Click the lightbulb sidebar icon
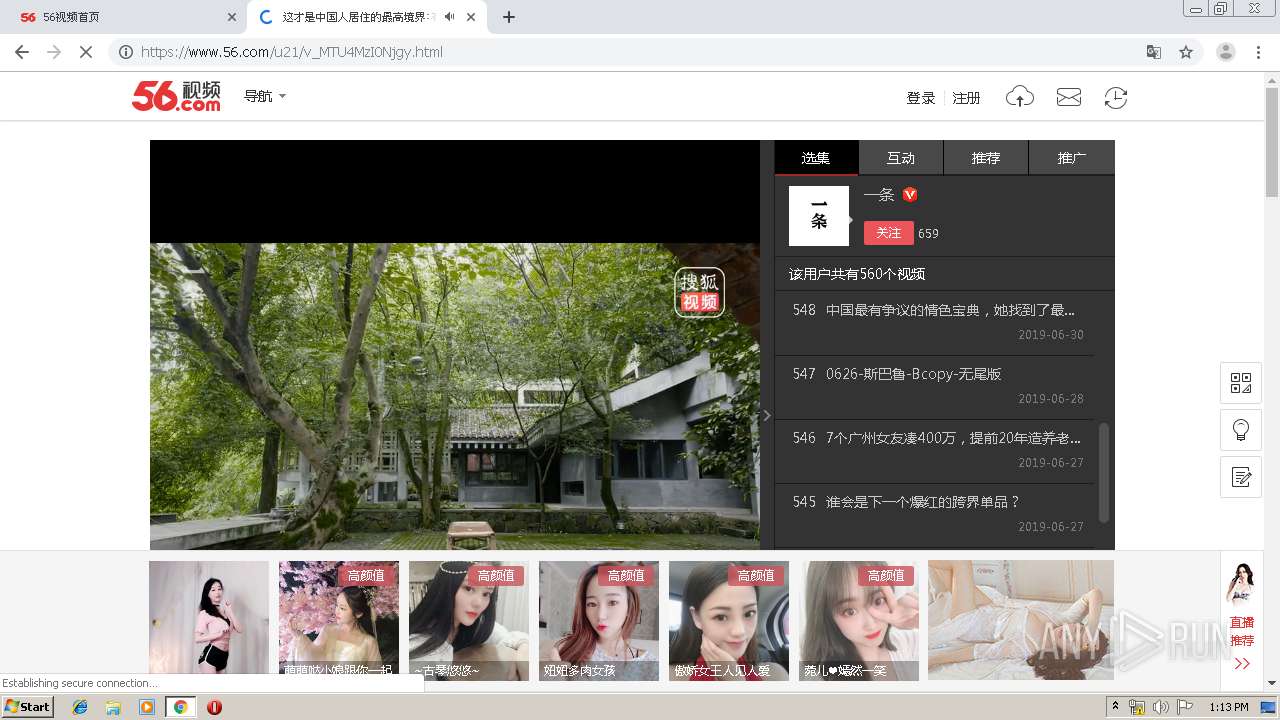The width and height of the screenshot is (1280, 720). point(1241,430)
